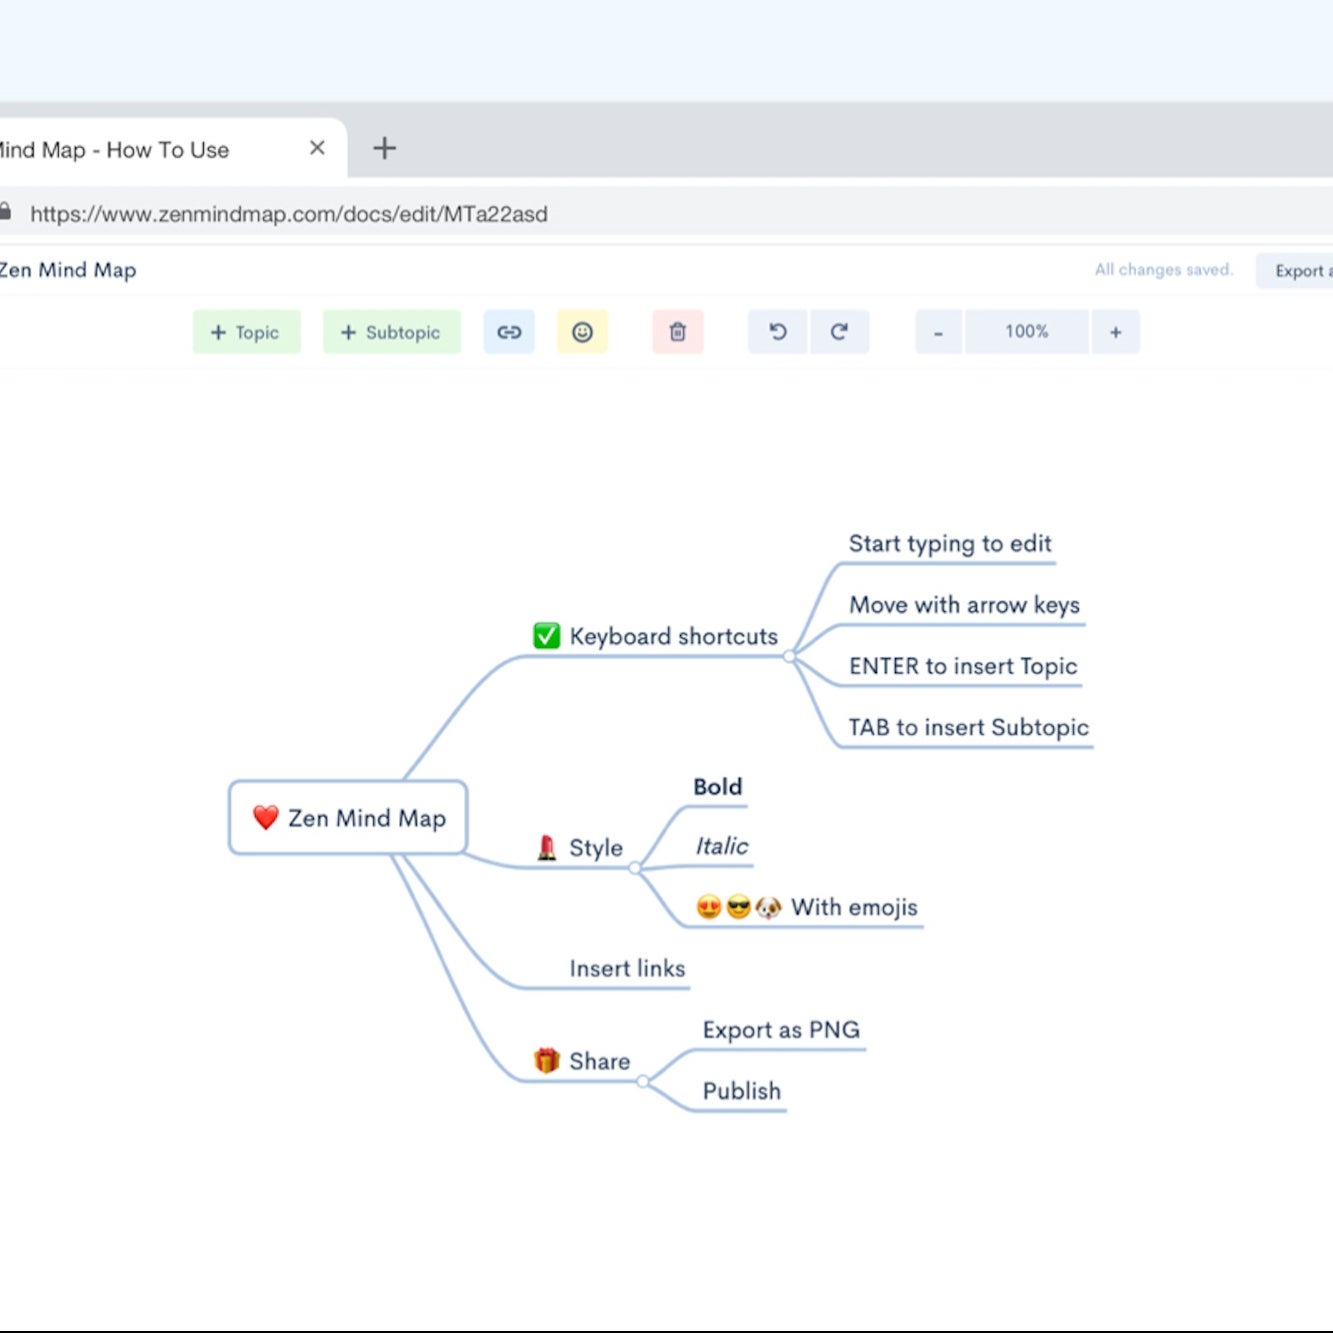Click the insert link icon
This screenshot has height=1333, width=1333.
coord(509,332)
